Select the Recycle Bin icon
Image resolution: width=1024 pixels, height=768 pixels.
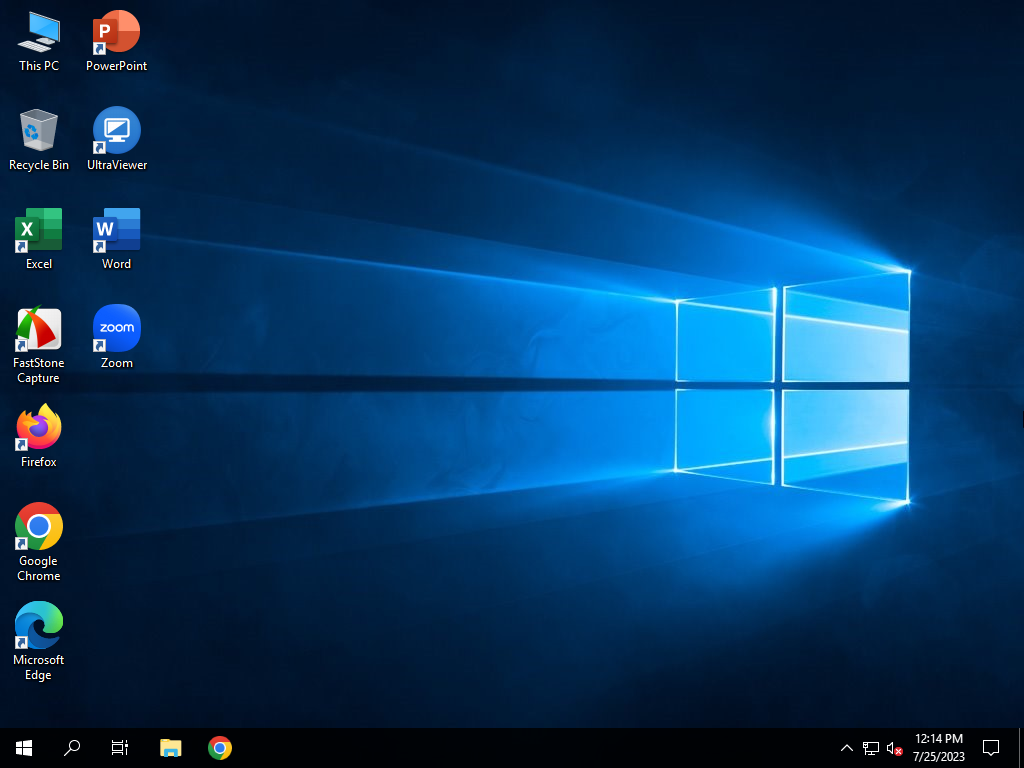coord(39,140)
